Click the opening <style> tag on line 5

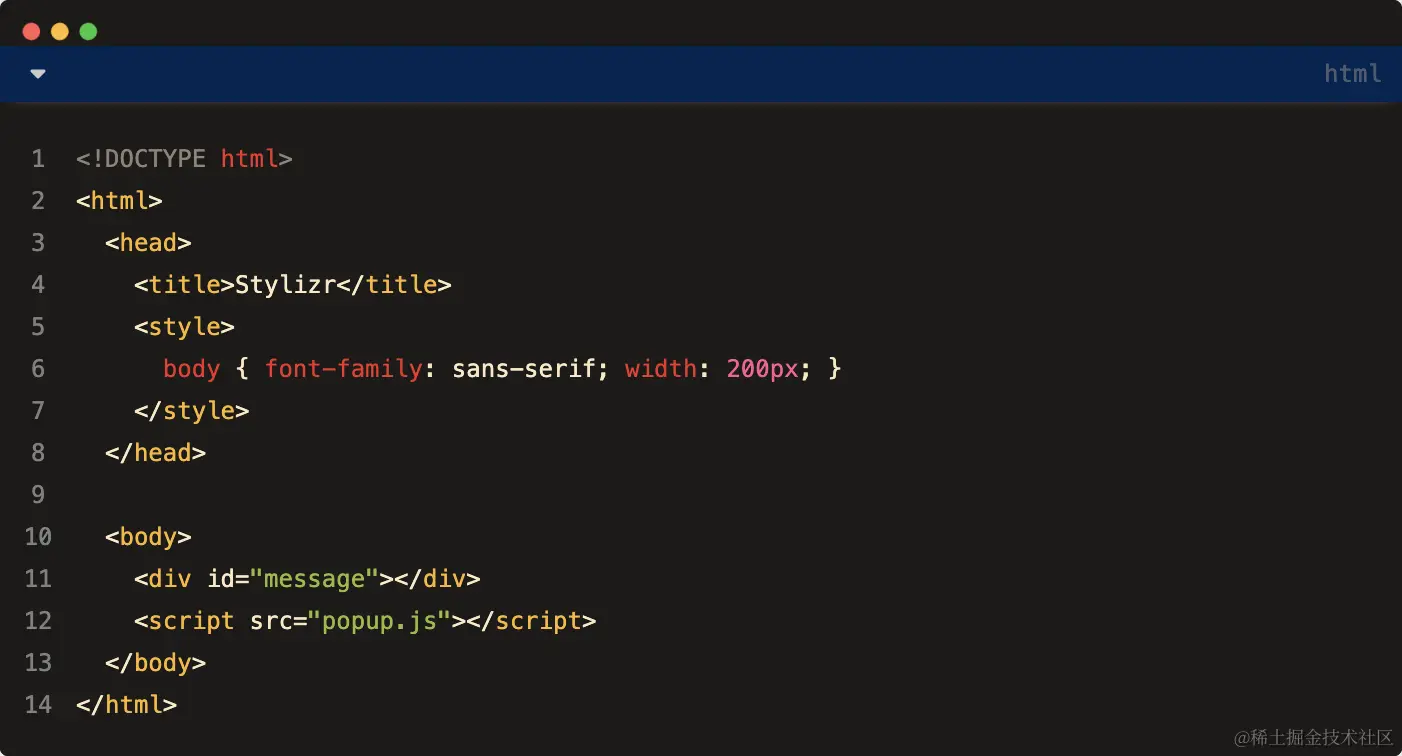tap(184, 326)
